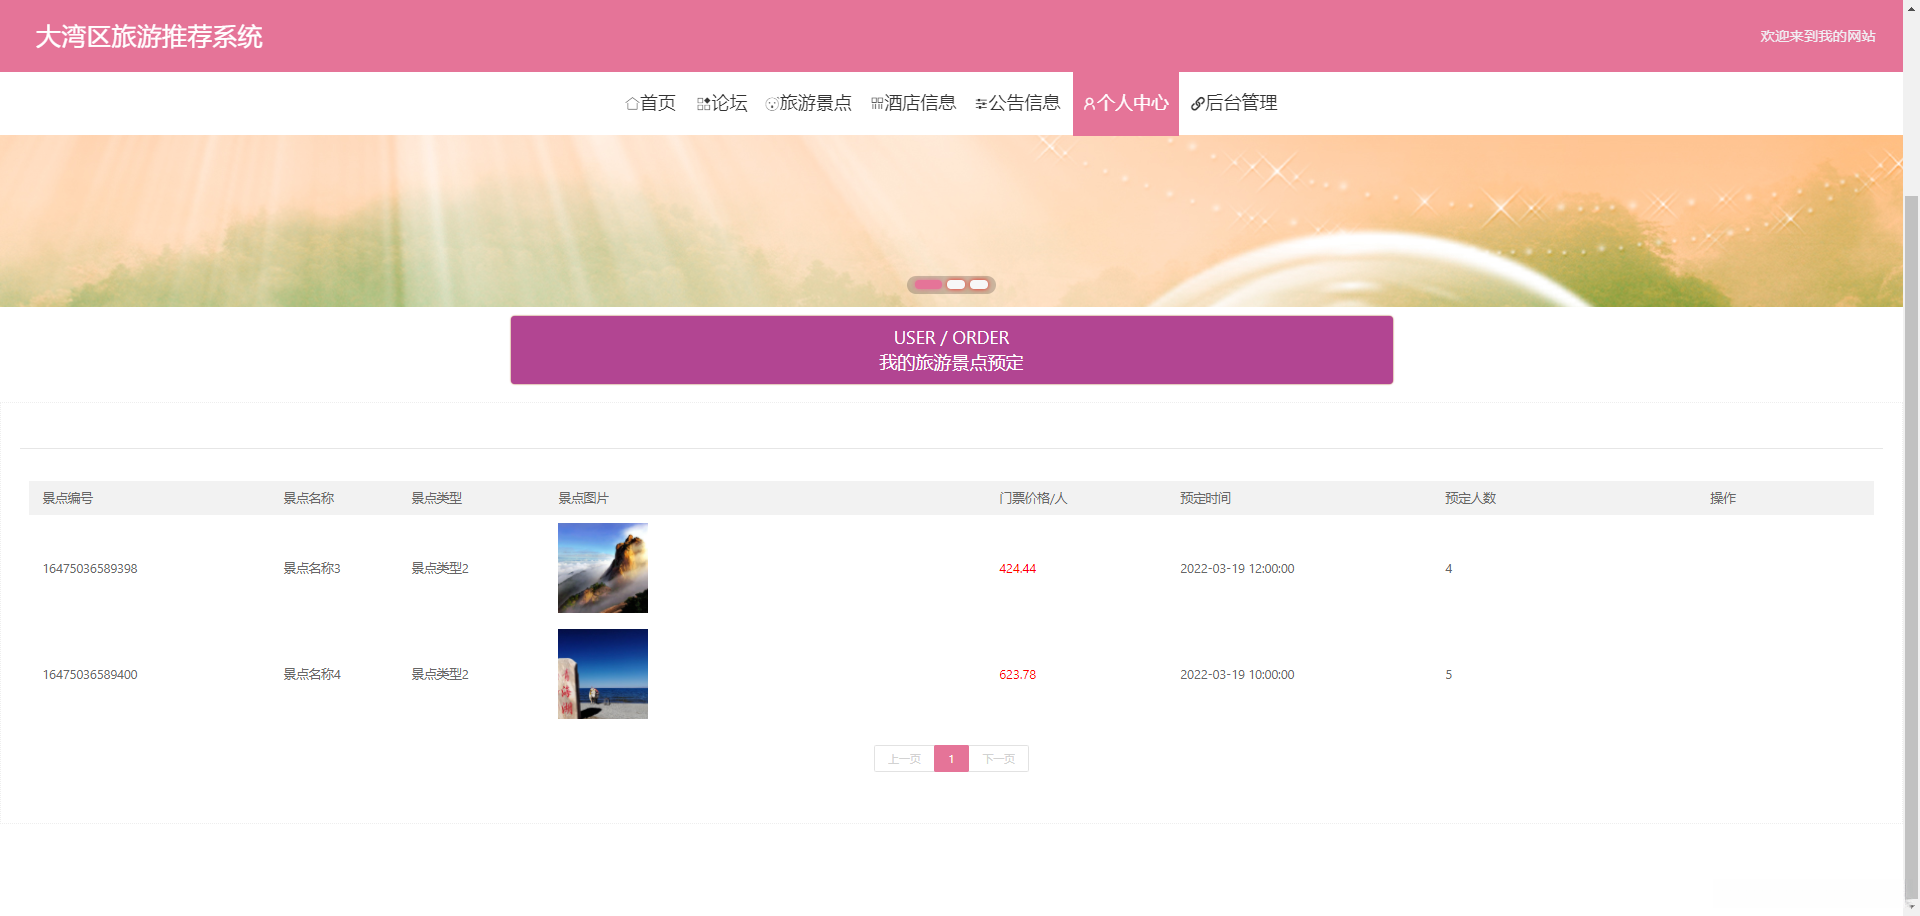Viewport: 1920px width, 916px height.
Task: Click the 欢迎来到我的网站 welcome text
Action: (1817, 36)
